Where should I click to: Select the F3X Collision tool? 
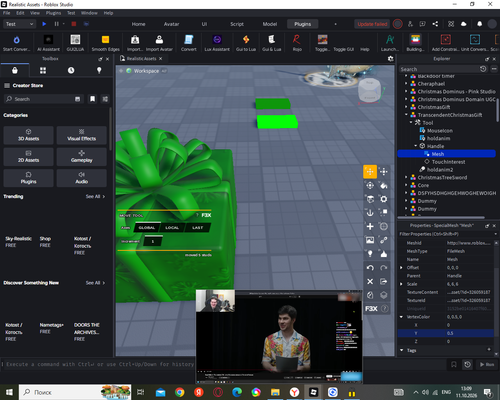(384, 213)
